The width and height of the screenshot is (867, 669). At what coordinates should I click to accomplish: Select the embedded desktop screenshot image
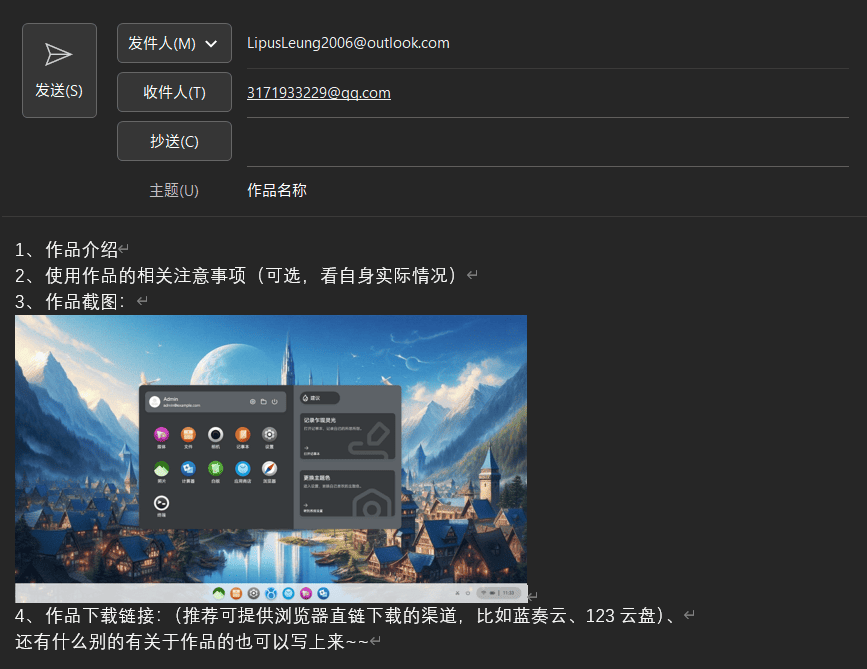point(271,459)
